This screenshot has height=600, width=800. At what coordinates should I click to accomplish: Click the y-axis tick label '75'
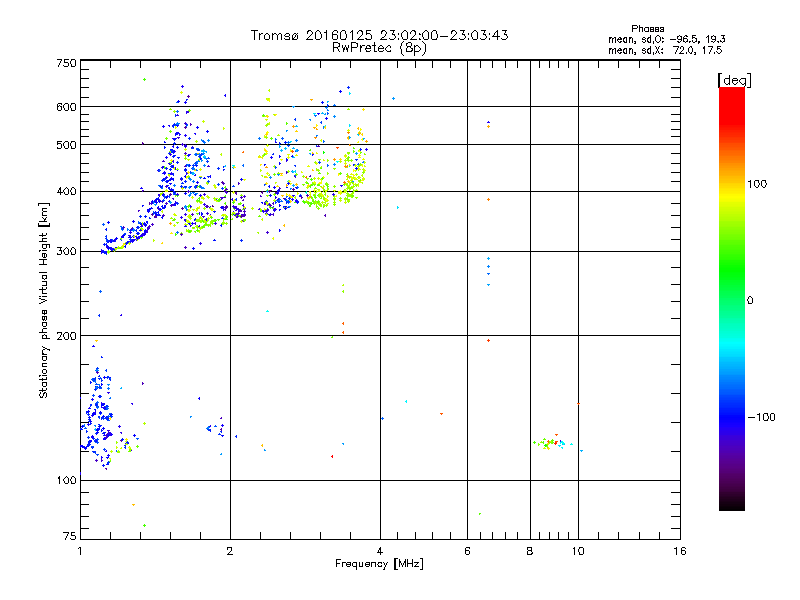point(70,536)
